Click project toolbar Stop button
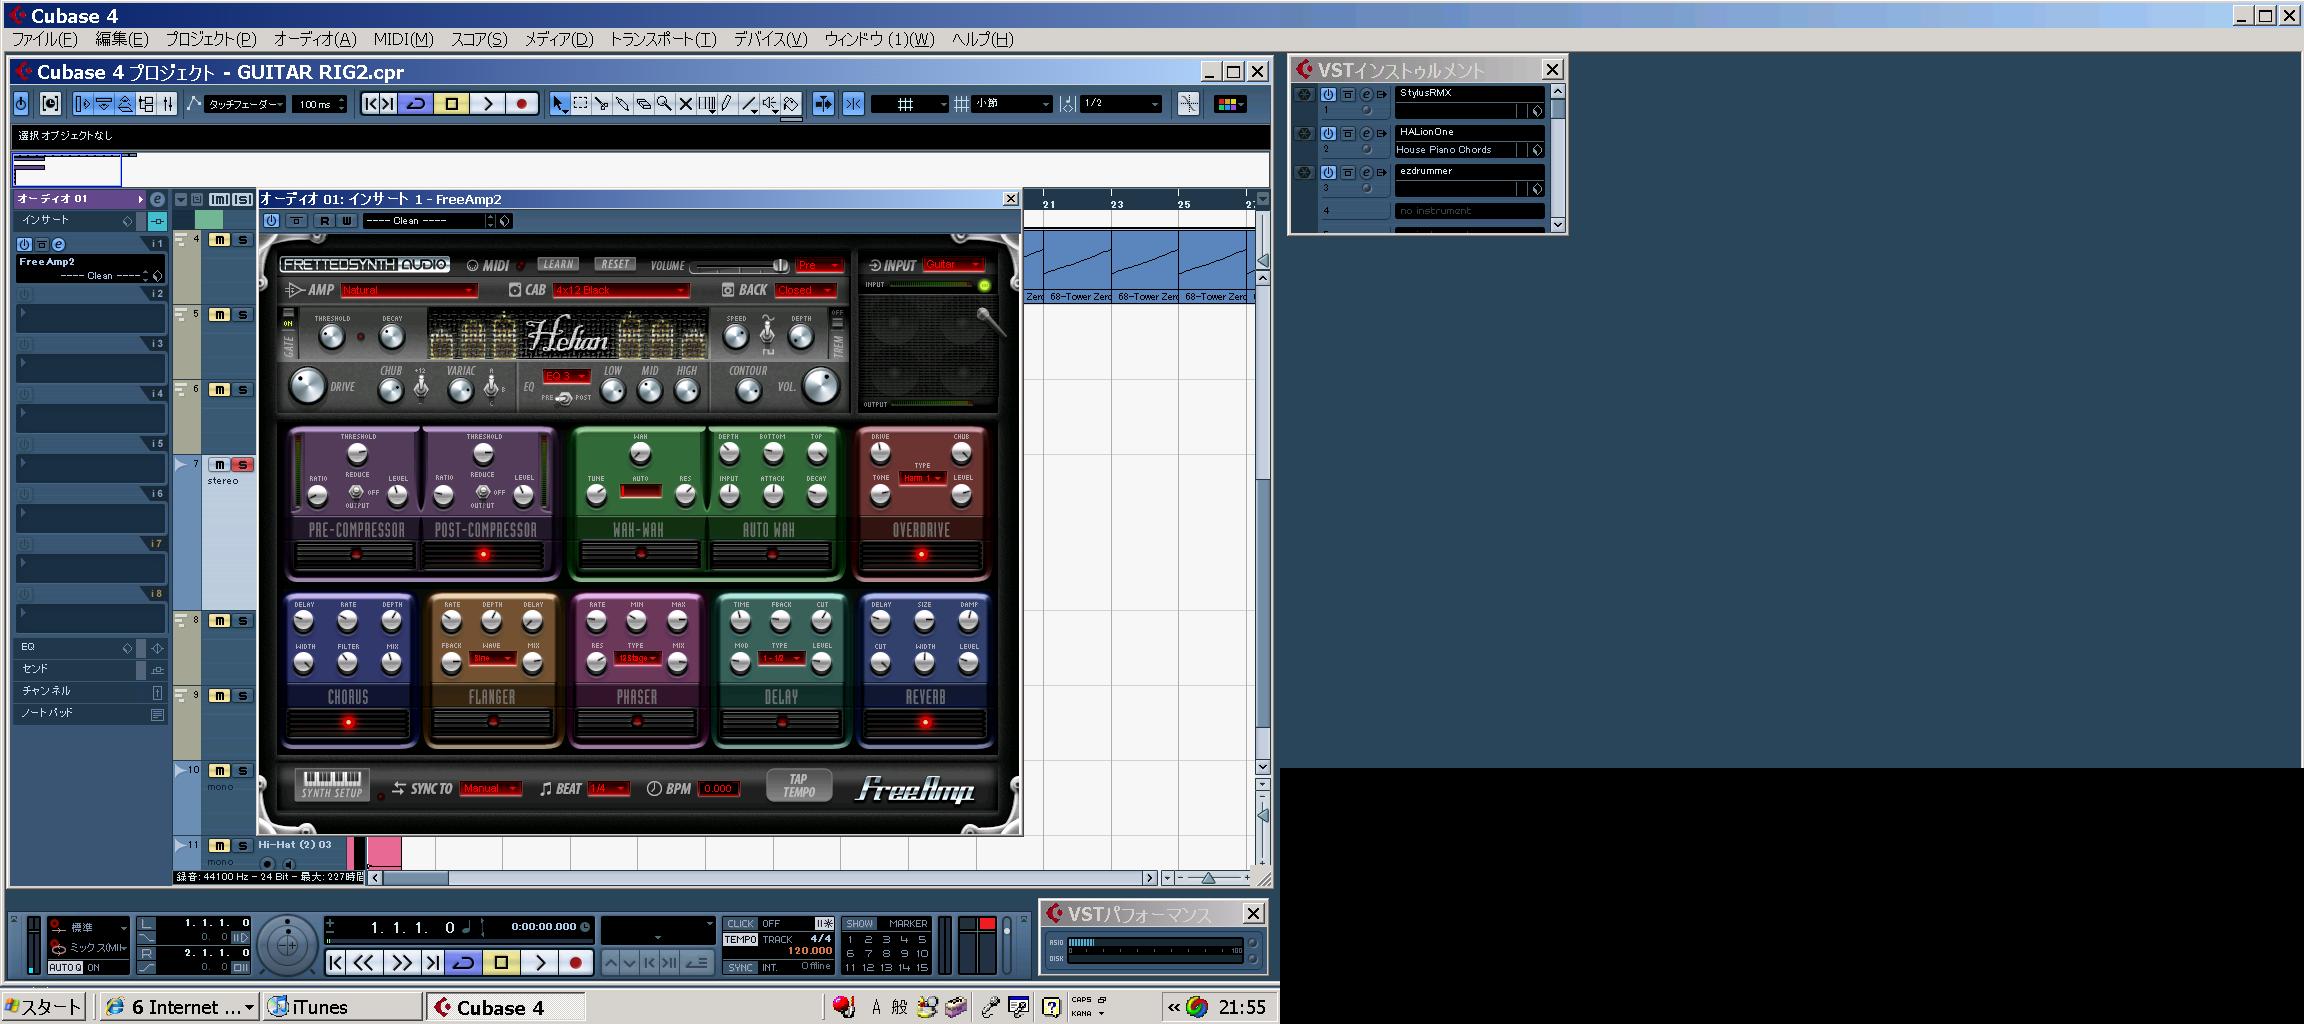 (451, 103)
